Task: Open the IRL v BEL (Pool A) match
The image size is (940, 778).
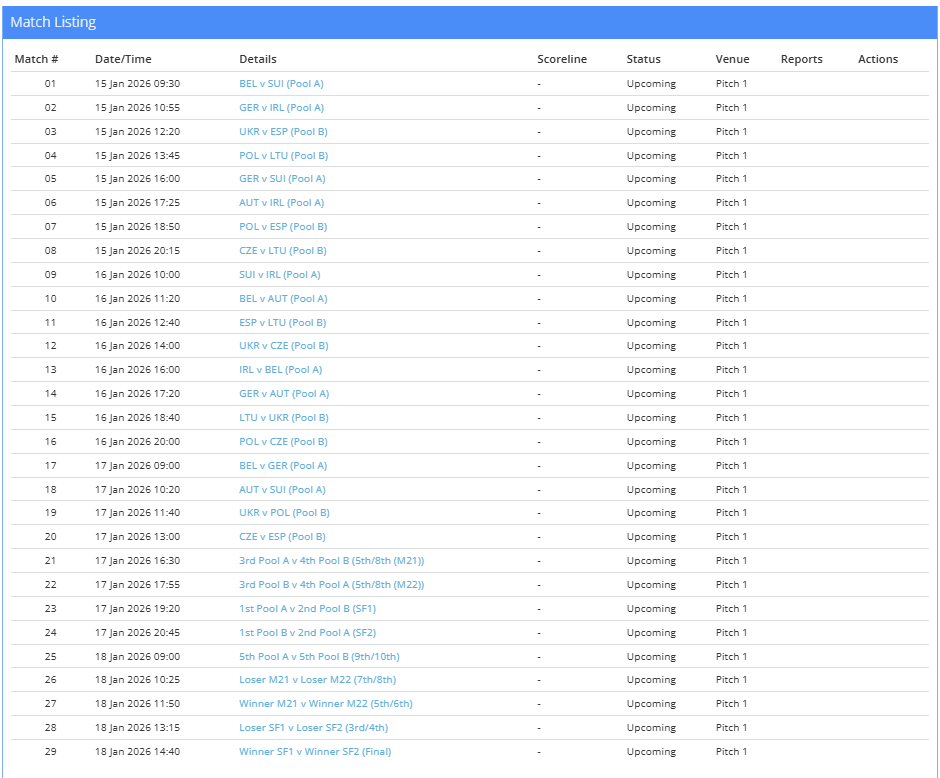Action: (280, 370)
